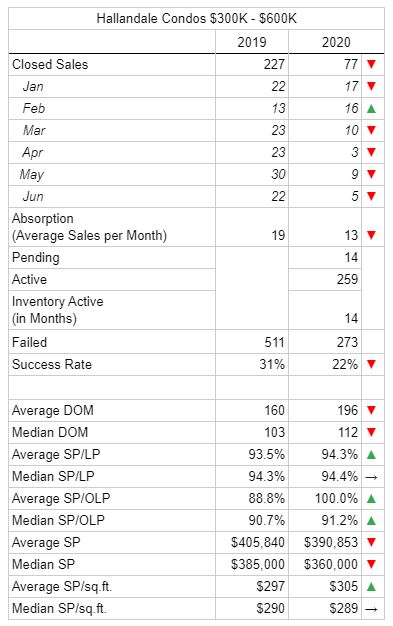This screenshot has height=626, width=393.
Task: Click the red arrow beside Median SP
Action: coord(371,564)
